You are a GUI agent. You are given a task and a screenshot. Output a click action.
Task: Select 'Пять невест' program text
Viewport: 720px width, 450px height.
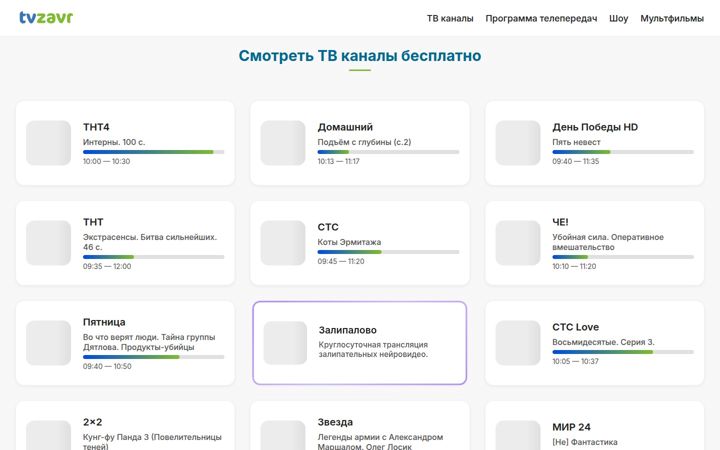click(x=576, y=142)
